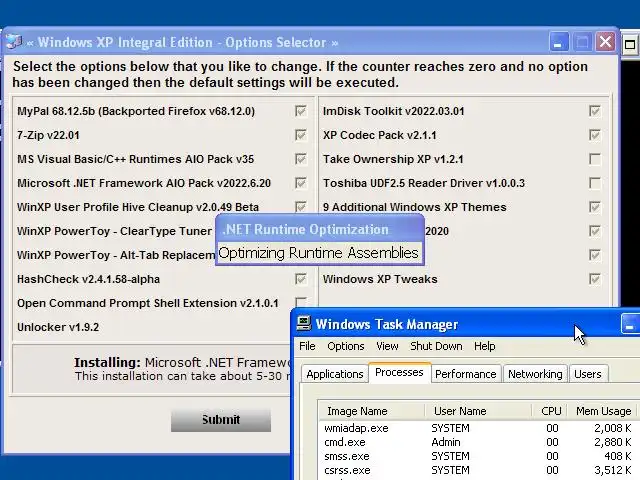Toggle HashCheck v2.4.1.58-alpha checkbox
The width and height of the screenshot is (640, 480).
point(301,279)
